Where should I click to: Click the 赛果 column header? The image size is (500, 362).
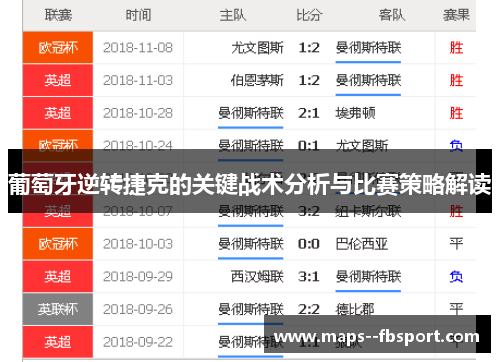coord(456,15)
